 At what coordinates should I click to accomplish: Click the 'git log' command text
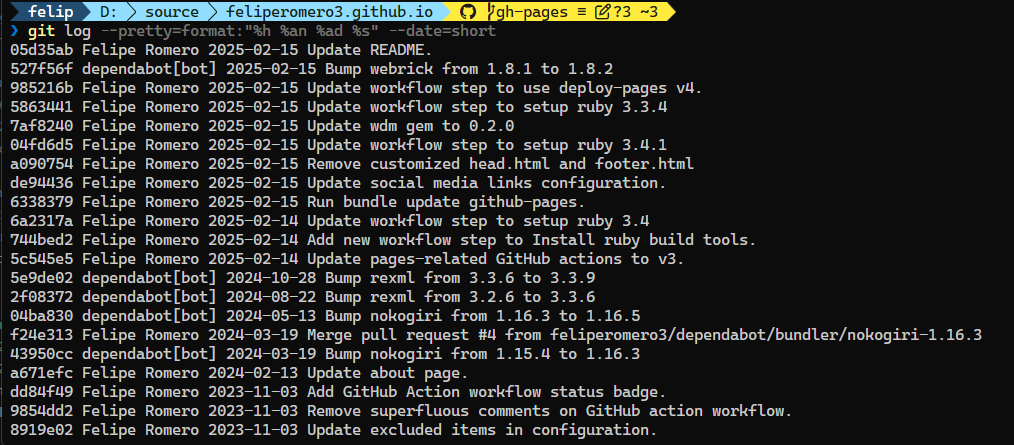coord(59,31)
